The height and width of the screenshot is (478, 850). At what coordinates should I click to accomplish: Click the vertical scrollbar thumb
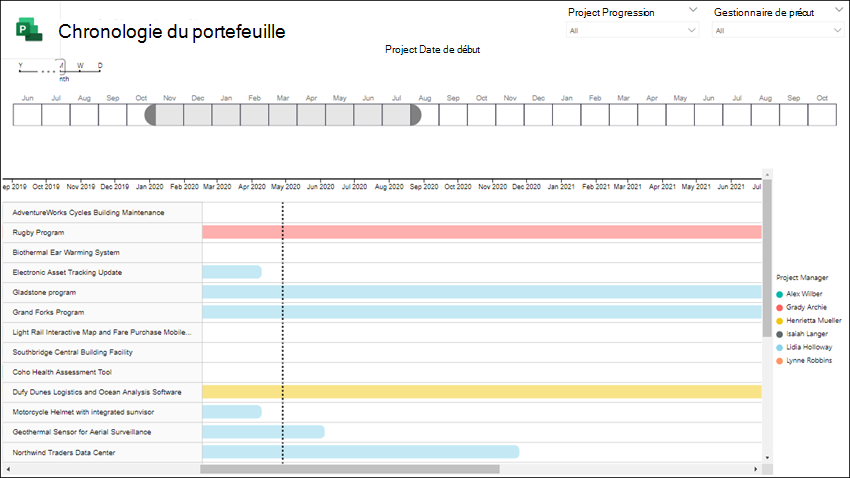click(767, 258)
